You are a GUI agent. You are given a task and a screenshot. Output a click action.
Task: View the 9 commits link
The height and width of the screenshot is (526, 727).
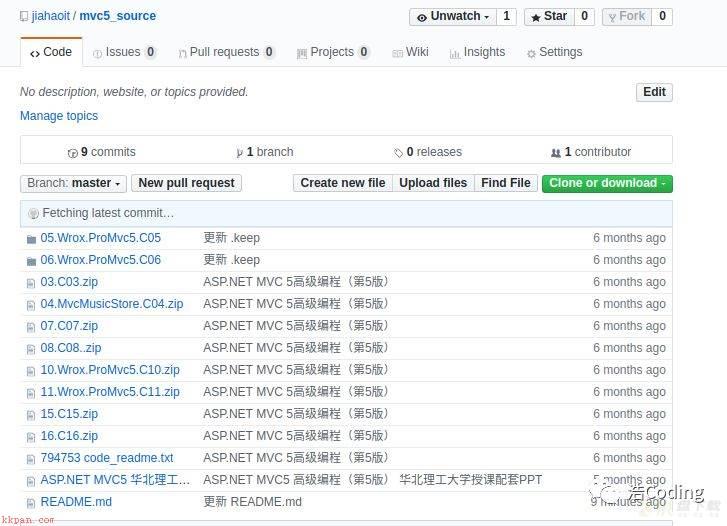click(102, 152)
